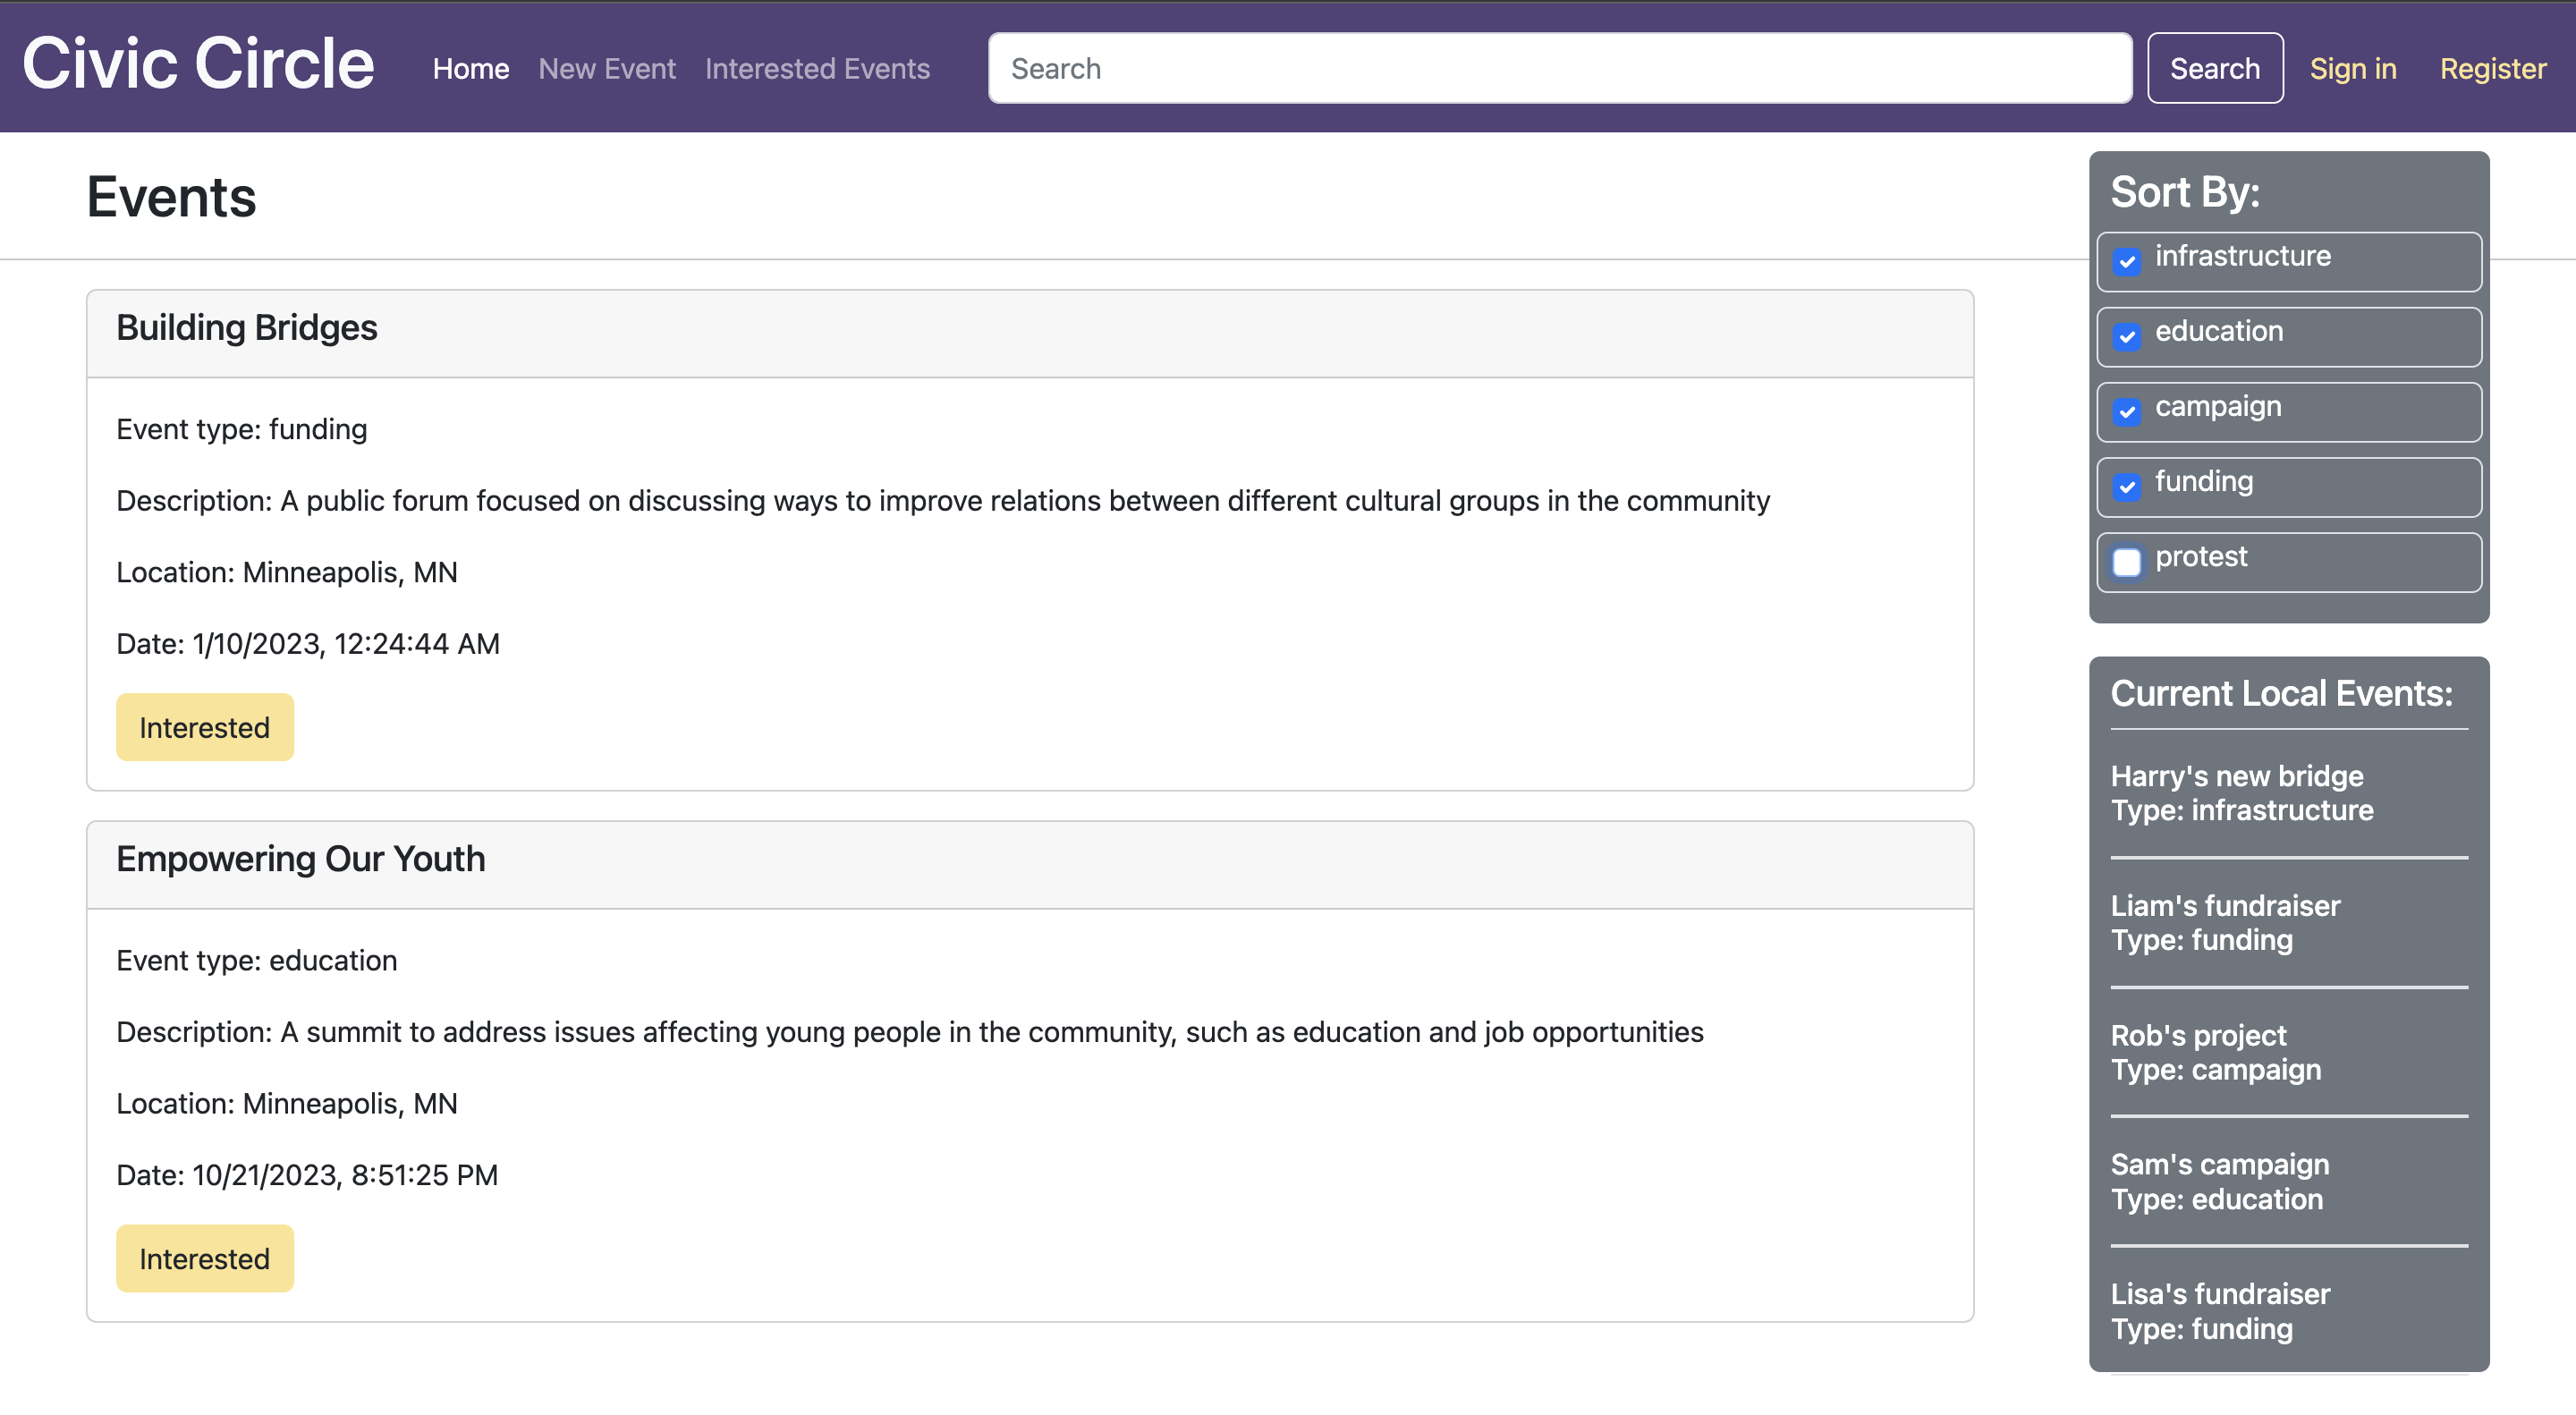Mark Empowering Our Youth as Interested
Screen dimensions: 2576x1415
[x=205, y=1258]
